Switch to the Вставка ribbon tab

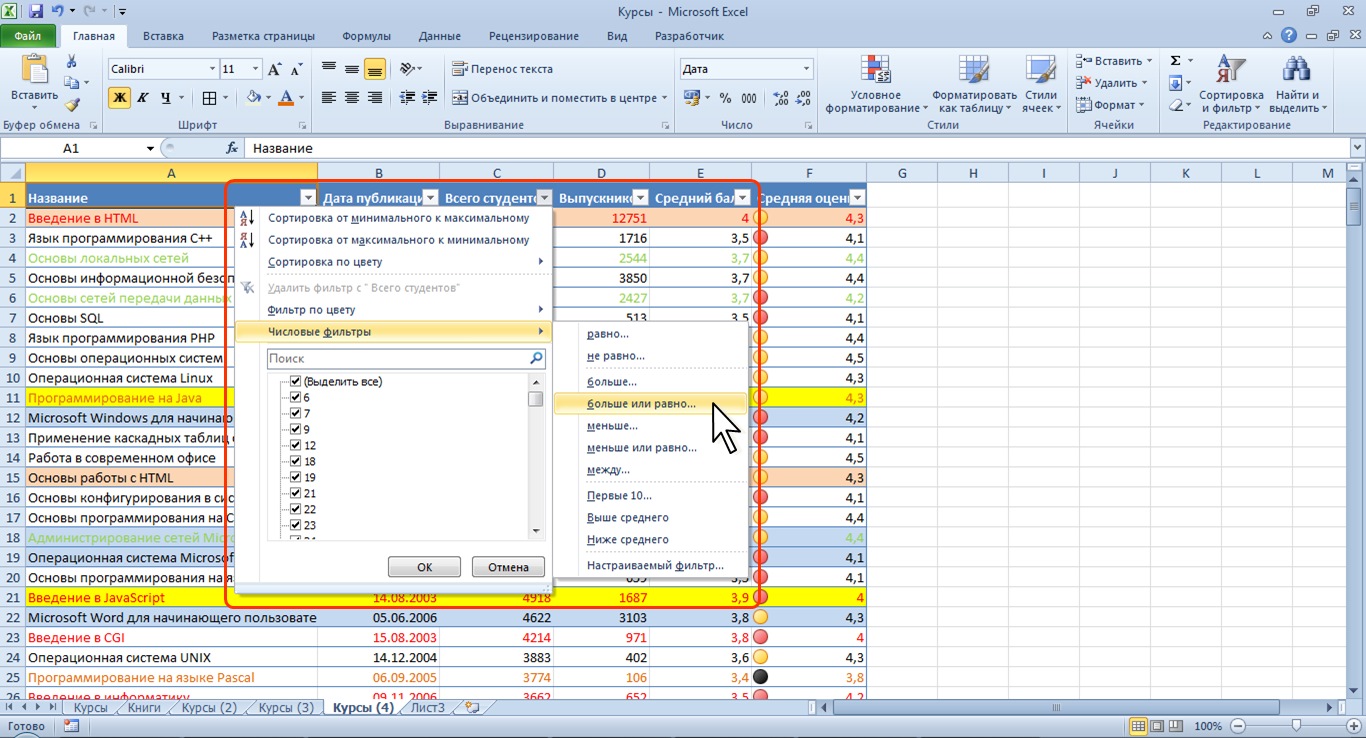coord(163,36)
